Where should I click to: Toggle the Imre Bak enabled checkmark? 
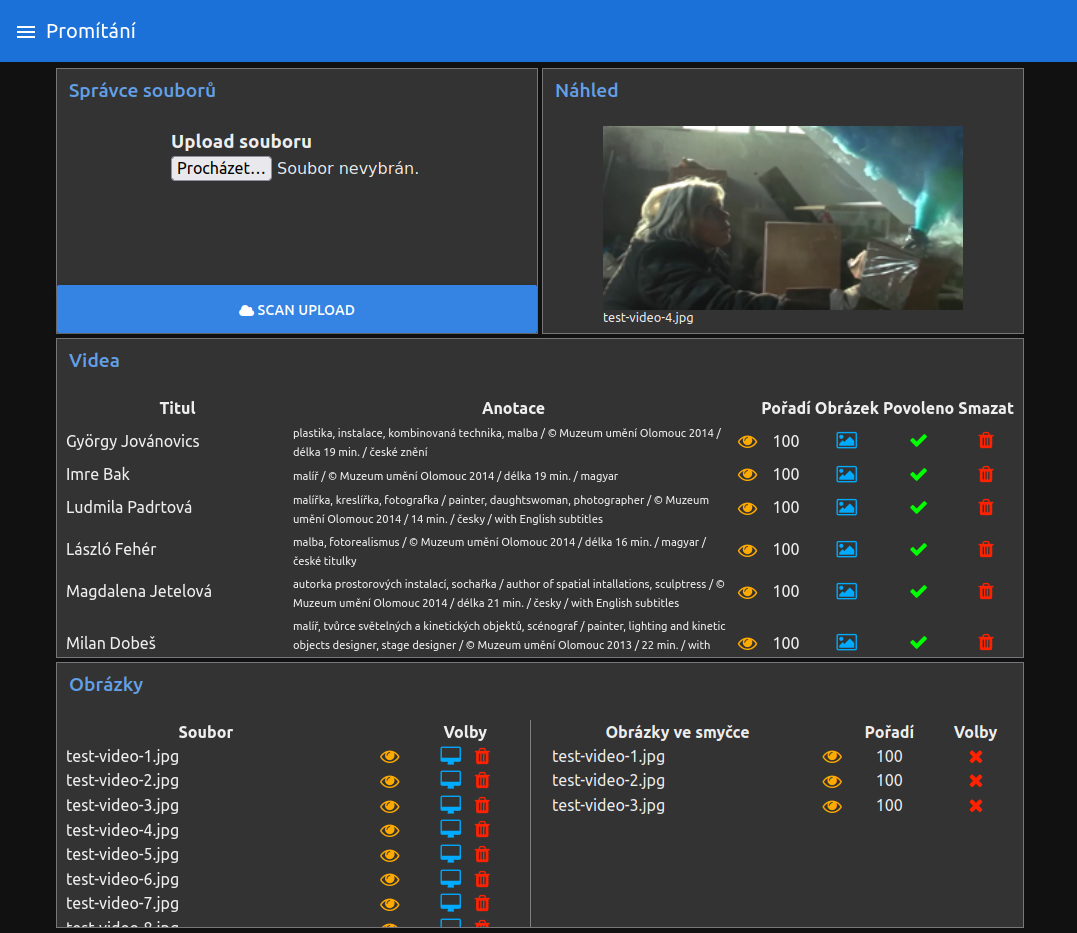[918, 474]
